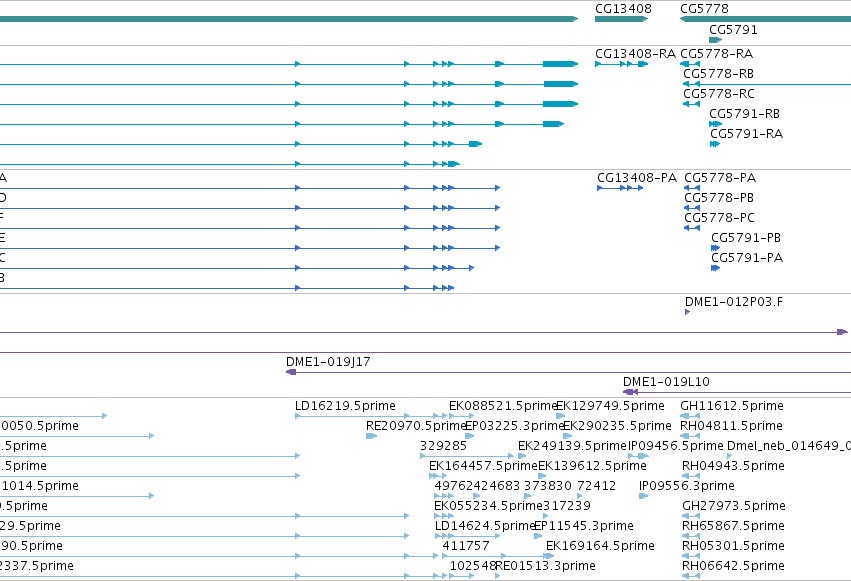Select the EK055234.5prime EST
The height and width of the screenshot is (581, 851).
[x=444, y=516]
